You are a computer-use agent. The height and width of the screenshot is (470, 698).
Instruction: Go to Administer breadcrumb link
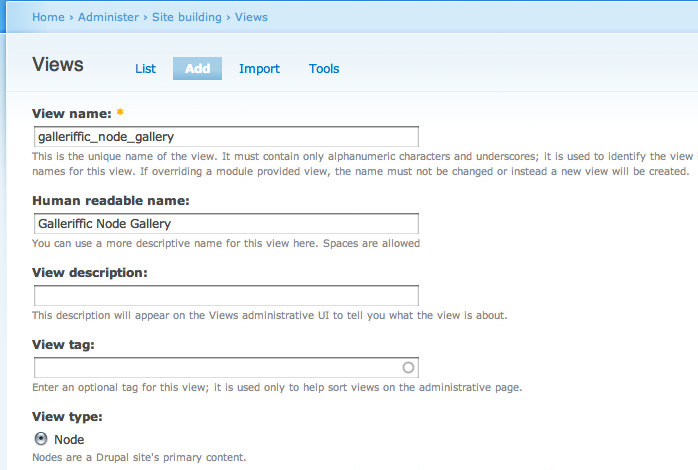coord(108,17)
